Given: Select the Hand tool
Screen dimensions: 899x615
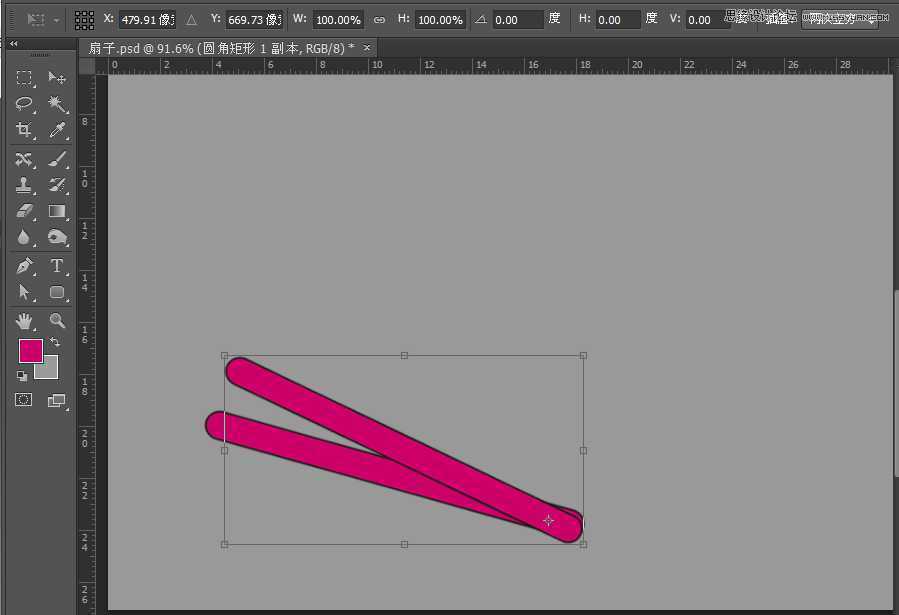Looking at the screenshot, I should pos(24,321).
